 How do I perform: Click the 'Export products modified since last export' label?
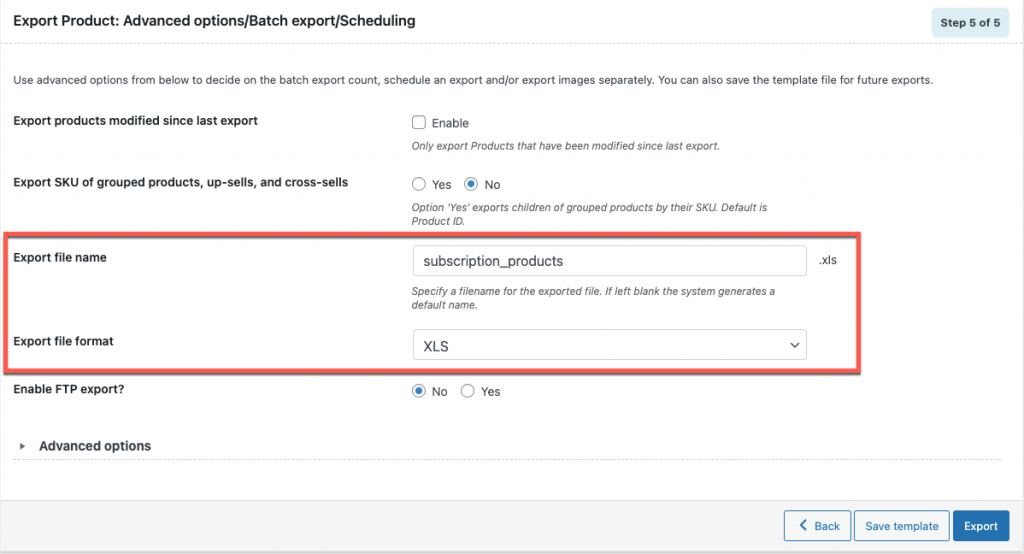135,120
